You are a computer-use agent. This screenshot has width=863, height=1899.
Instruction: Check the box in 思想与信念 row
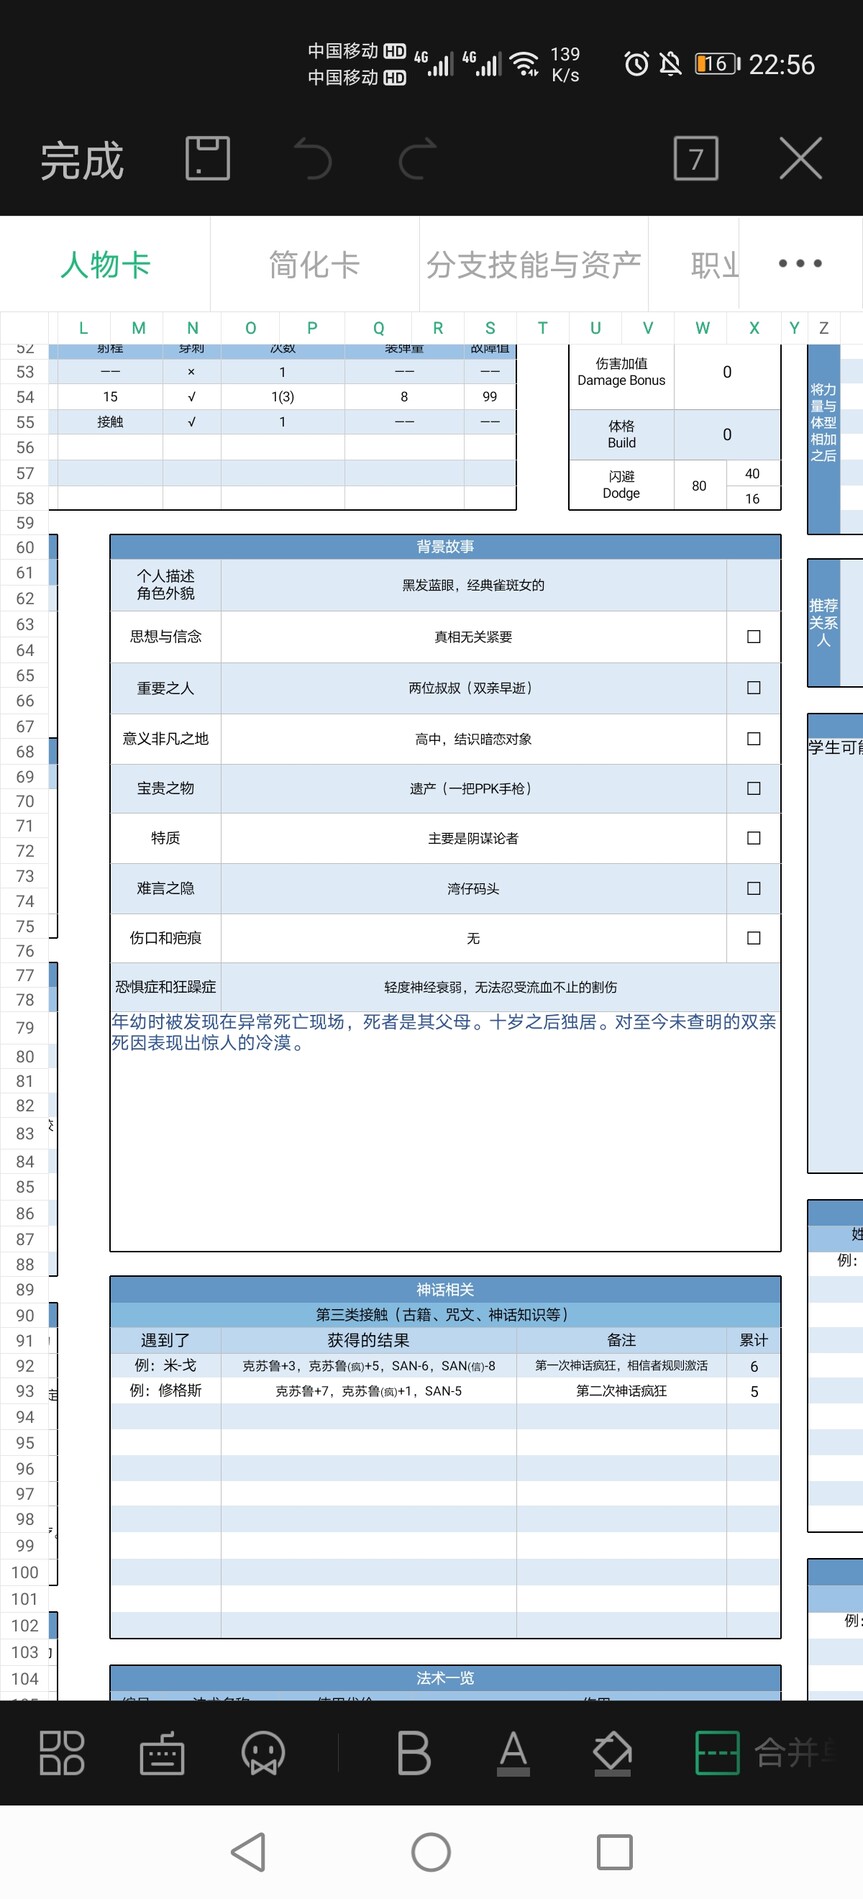754,637
